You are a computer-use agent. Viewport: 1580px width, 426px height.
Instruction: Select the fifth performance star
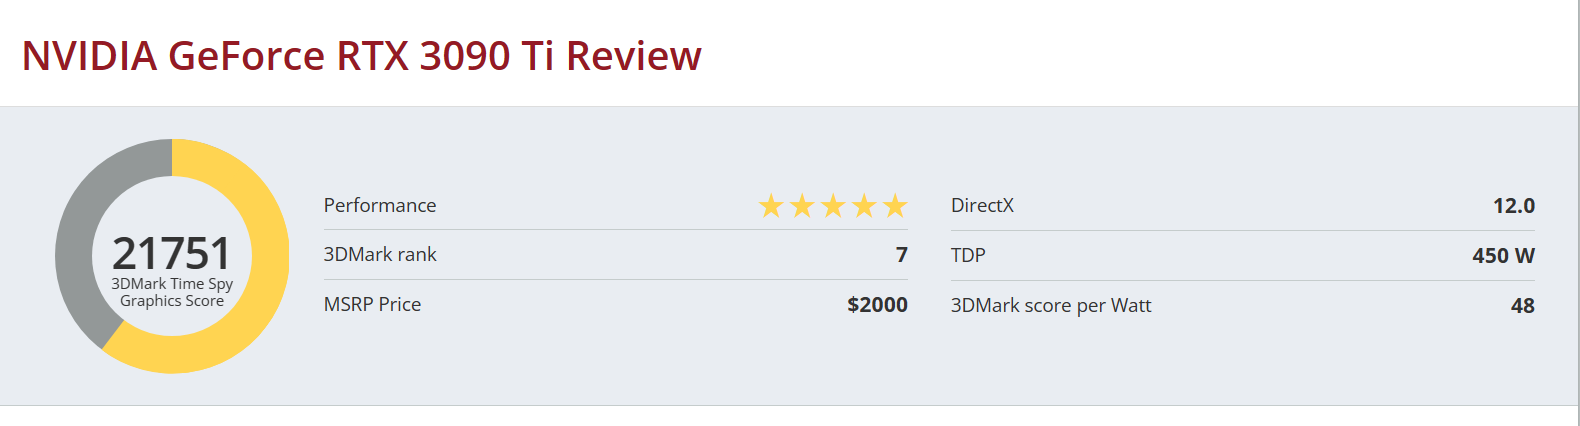point(895,206)
